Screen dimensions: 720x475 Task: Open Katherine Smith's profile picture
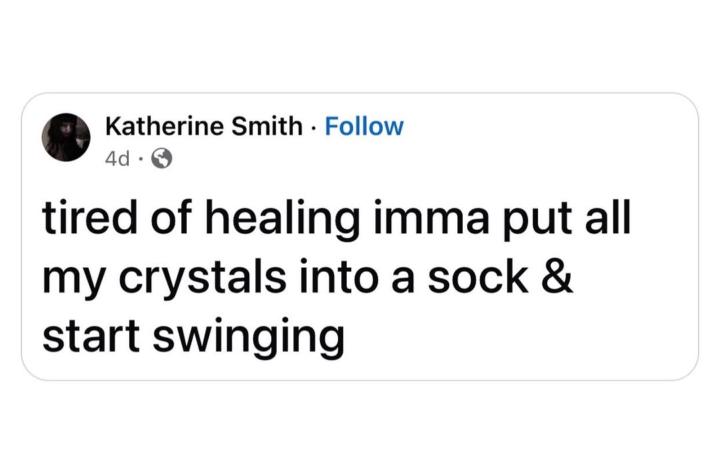point(66,137)
